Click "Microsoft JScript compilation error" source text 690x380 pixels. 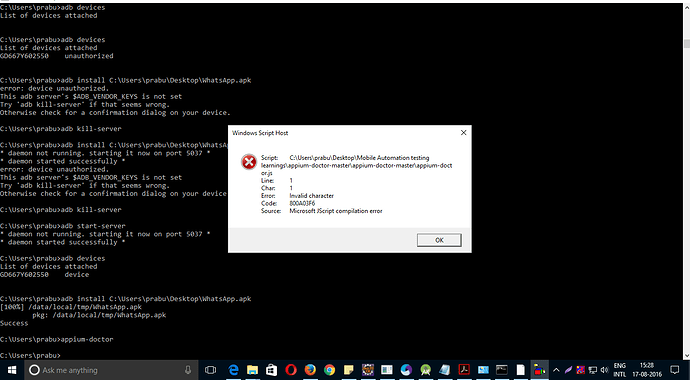(x=336, y=211)
